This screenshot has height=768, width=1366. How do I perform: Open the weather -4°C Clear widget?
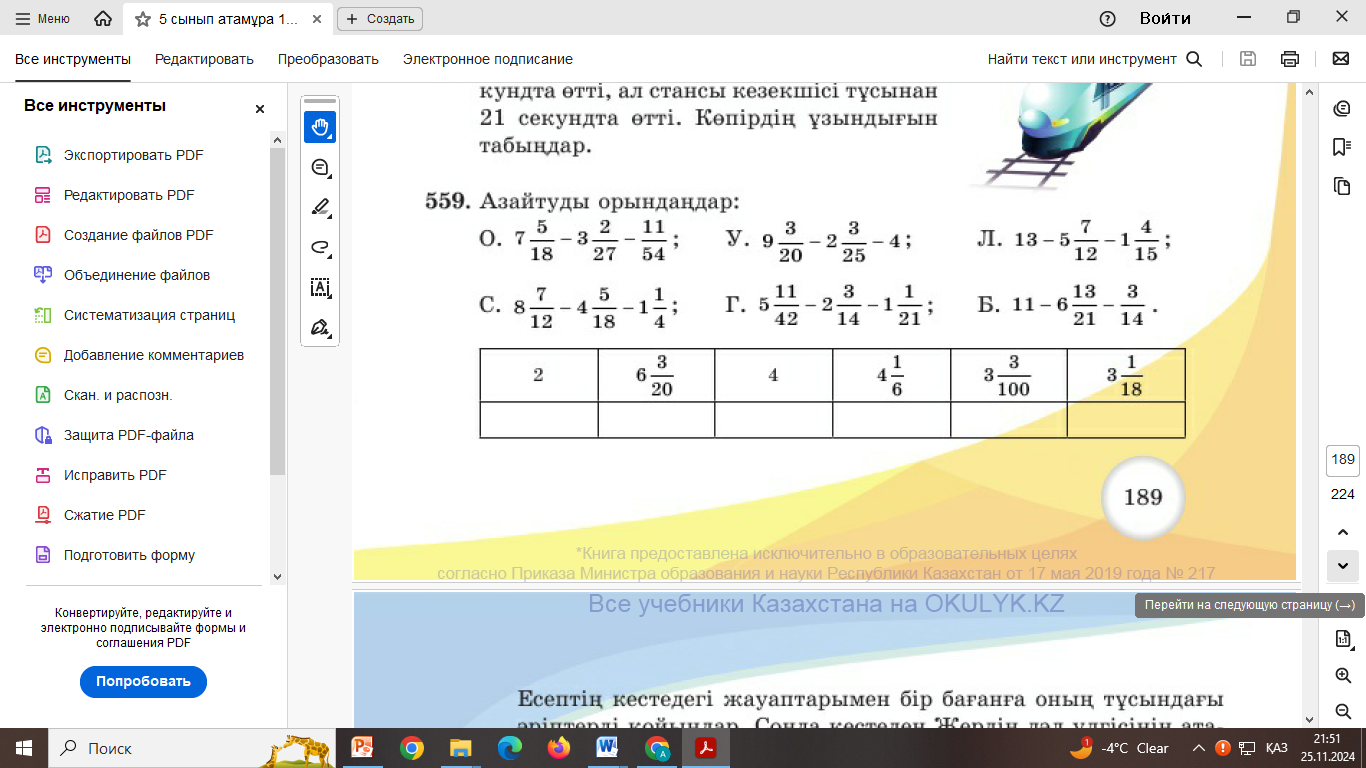point(1118,748)
